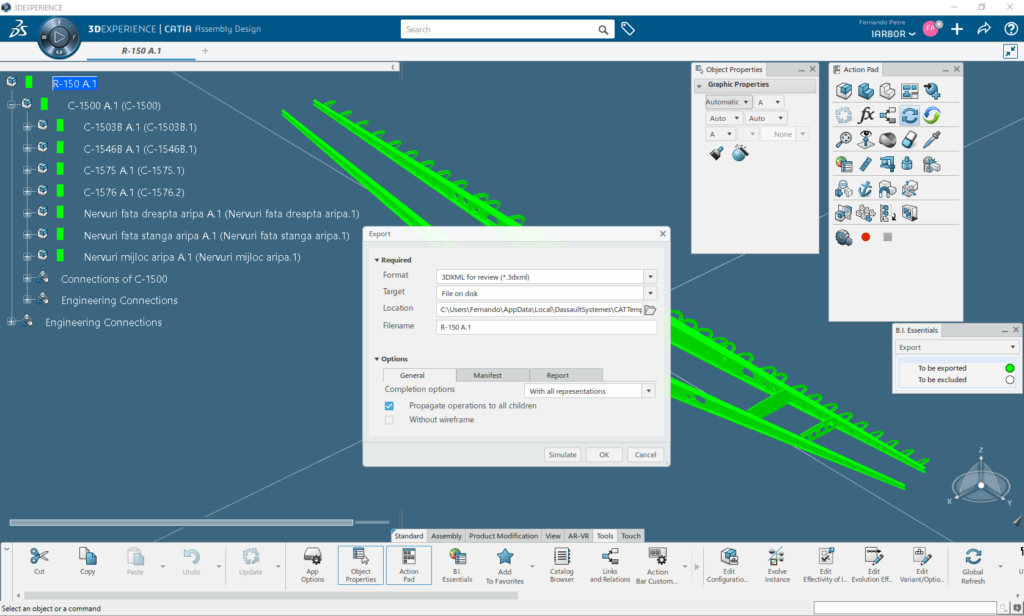Screen dimensions: 1024x616
Task: Click the Copy tool icon
Action: (x=88, y=557)
